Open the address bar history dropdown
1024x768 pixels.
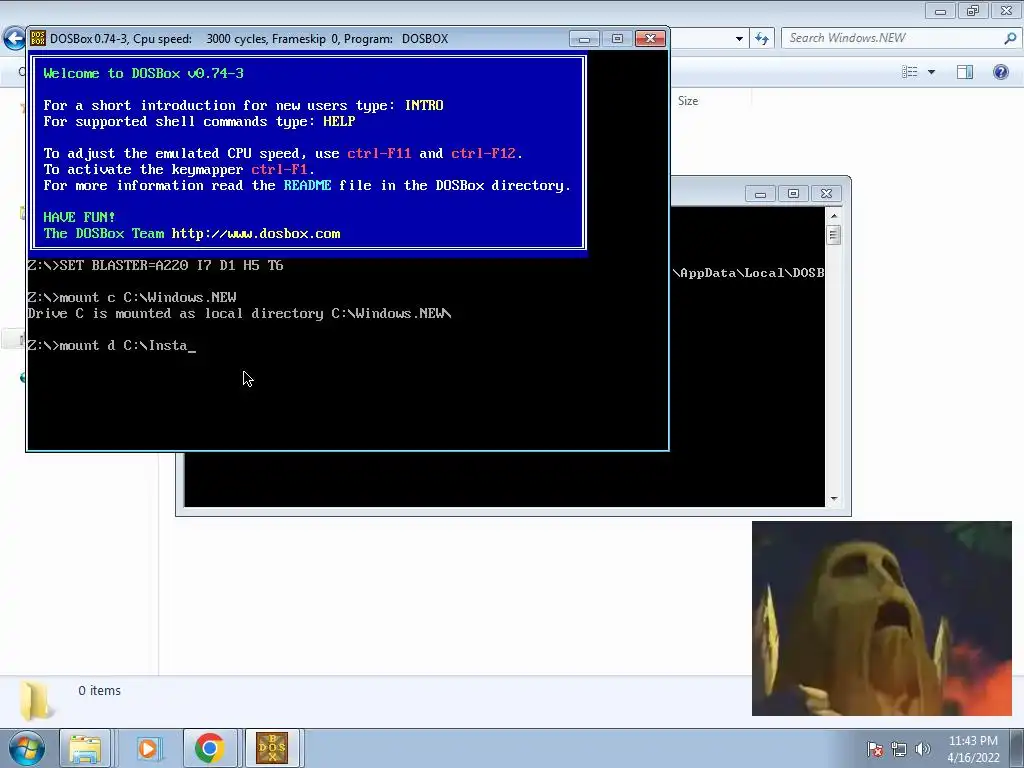coord(739,39)
